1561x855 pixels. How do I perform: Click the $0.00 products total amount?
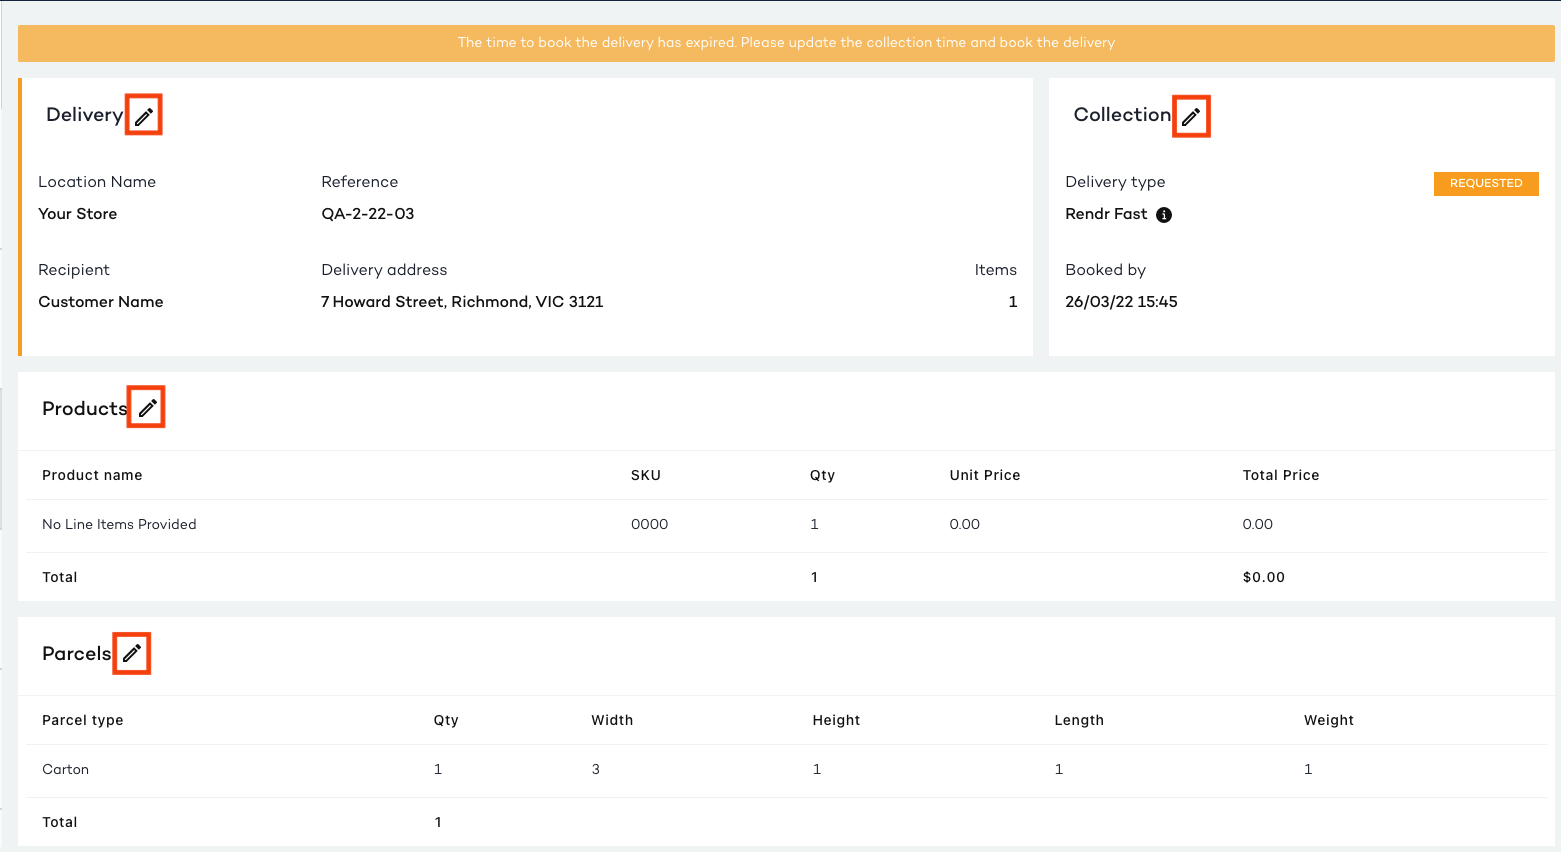click(x=1263, y=577)
